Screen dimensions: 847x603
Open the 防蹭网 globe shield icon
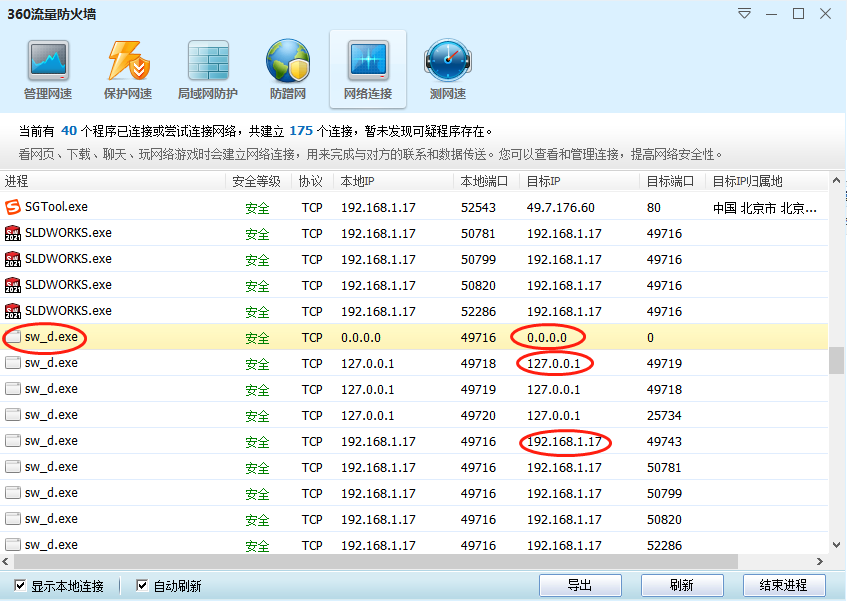[x=288, y=63]
